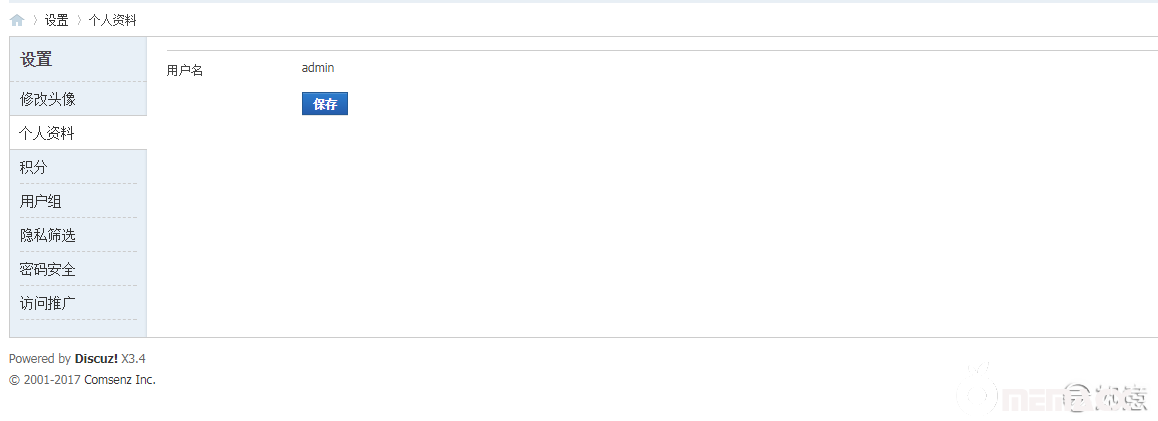Image resolution: width=1158 pixels, height=421 pixels.
Task: Click the 个人资料 breadcrumb item
Action: click(x=112, y=20)
